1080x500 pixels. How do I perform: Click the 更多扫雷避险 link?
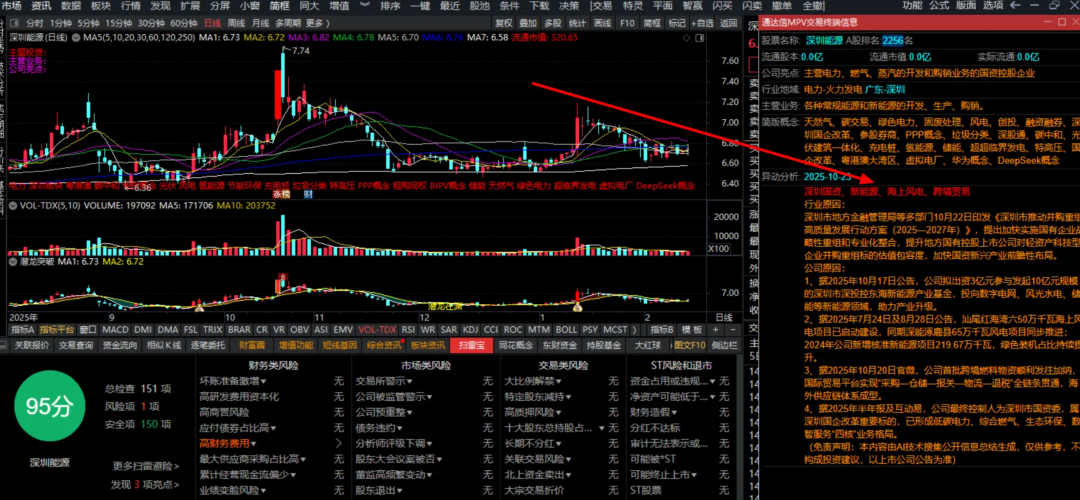(x=141, y=466)
